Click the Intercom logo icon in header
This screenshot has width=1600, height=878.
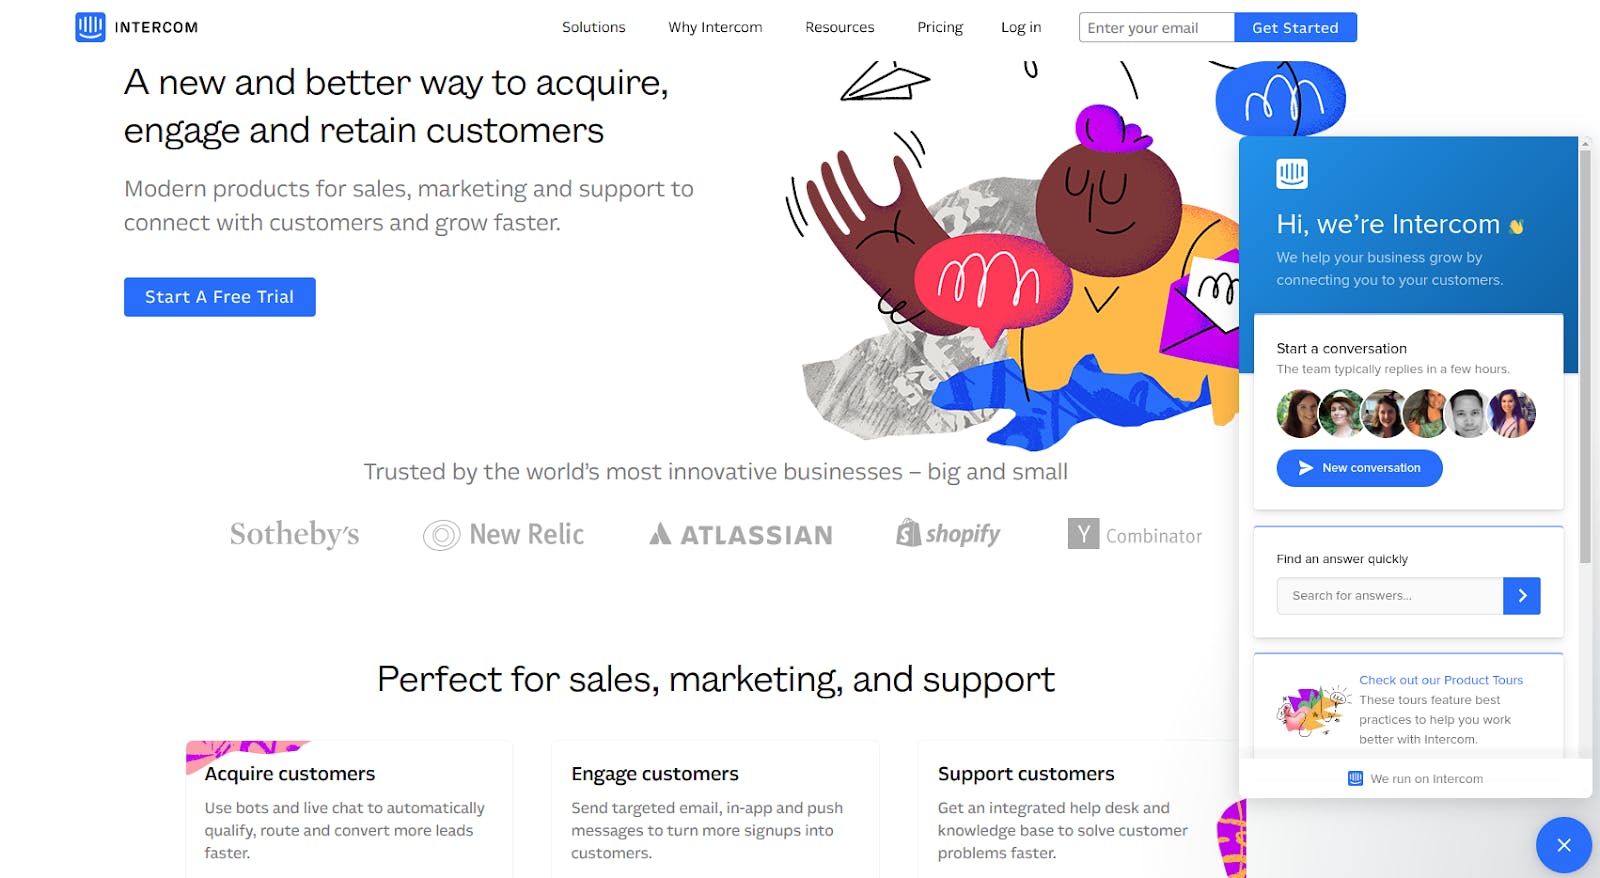(90, 27)
